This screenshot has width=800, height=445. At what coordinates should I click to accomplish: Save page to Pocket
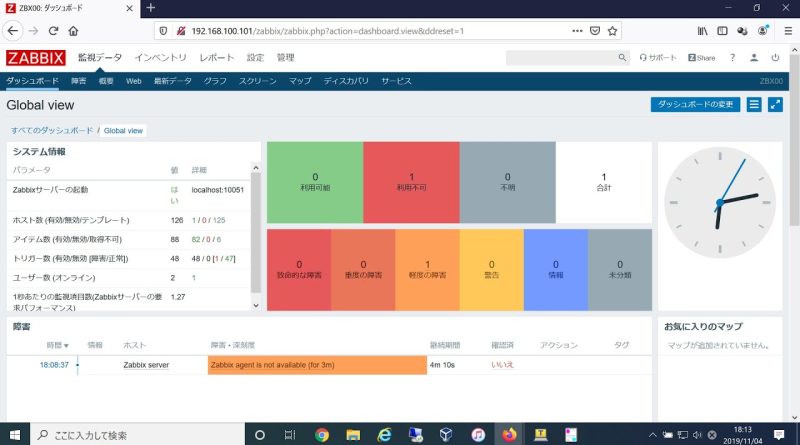[595, 31]
